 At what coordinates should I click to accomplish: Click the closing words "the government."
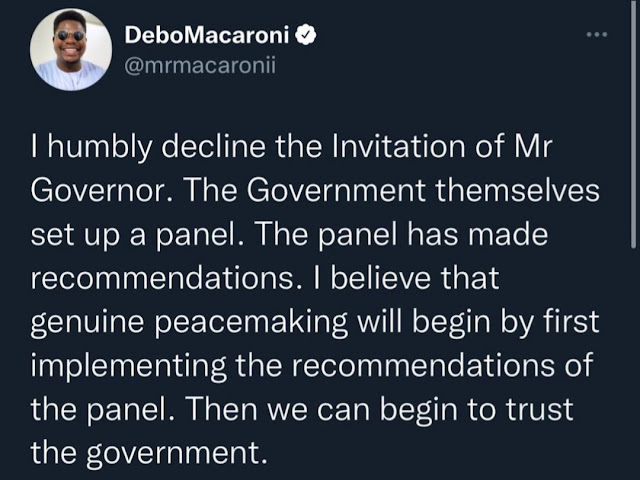(x=149, y=453)
